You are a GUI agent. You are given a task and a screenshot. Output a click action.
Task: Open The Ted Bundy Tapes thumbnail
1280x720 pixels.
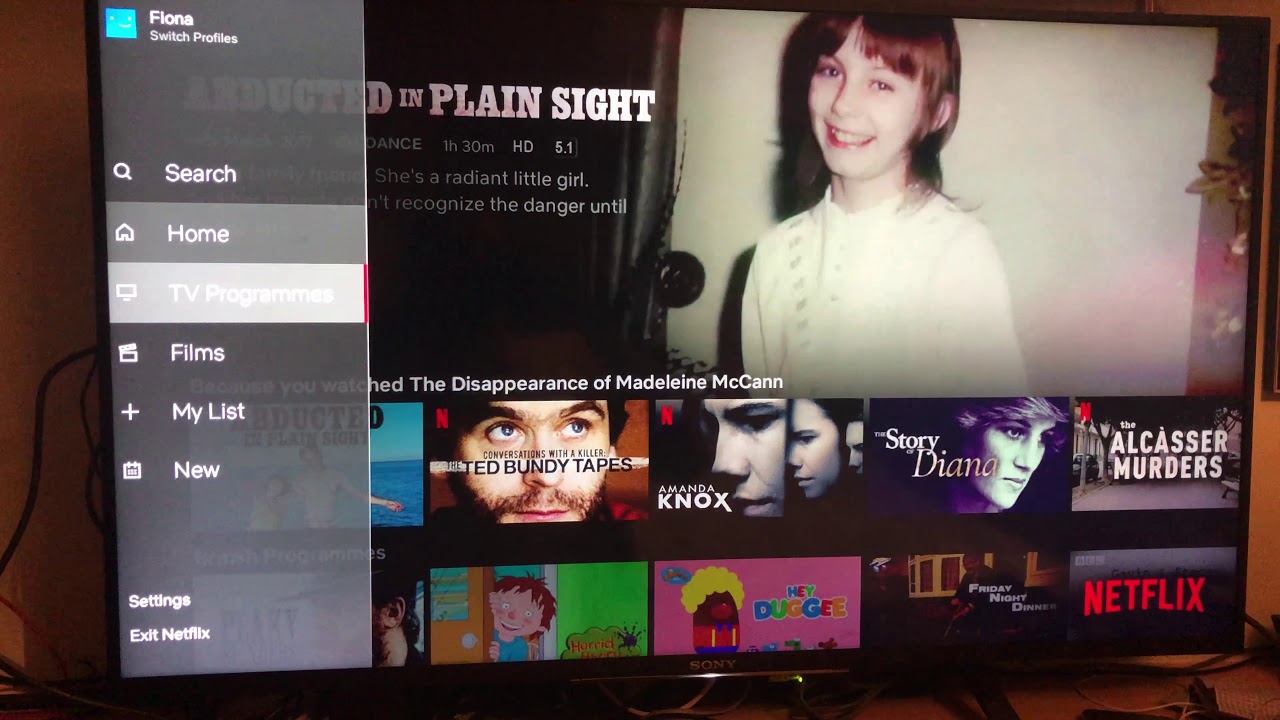[x=539, y=461]
